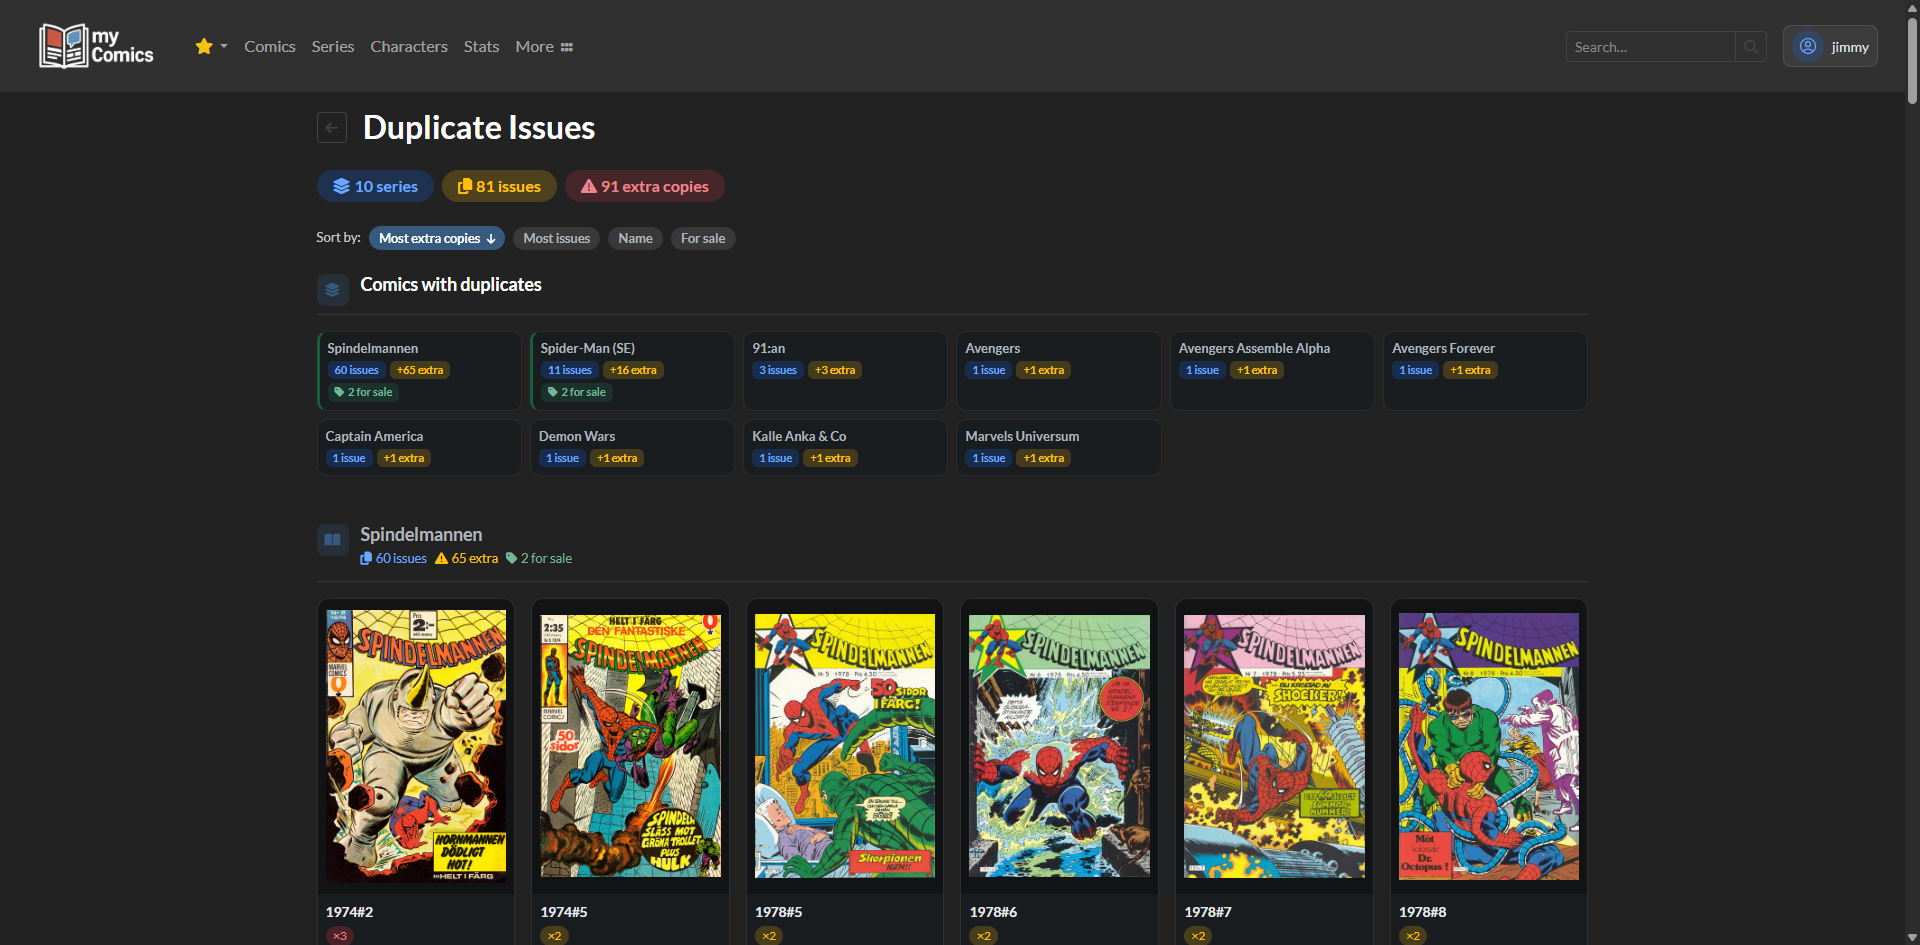Open the Comics menu
Image resolution: width=1920 pixels, height=945 pixels.
pos(270,46)
